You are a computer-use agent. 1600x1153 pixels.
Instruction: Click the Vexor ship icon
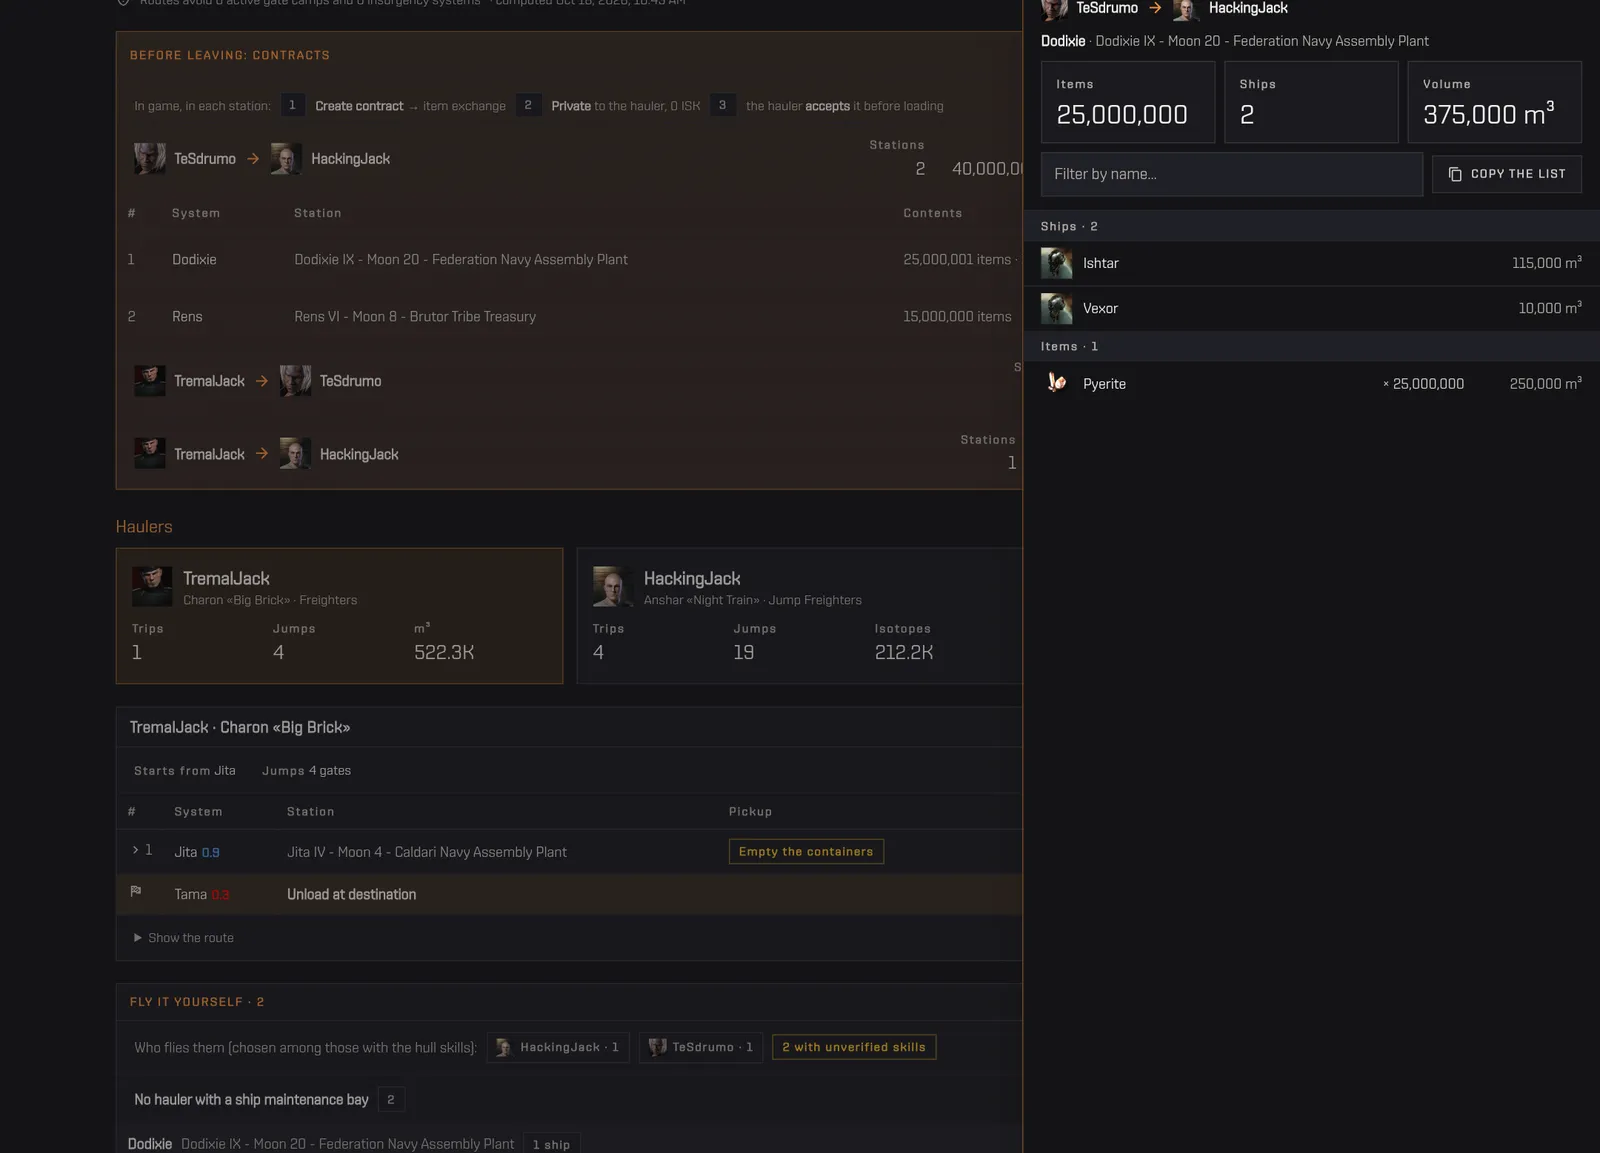coord(1056,308)
